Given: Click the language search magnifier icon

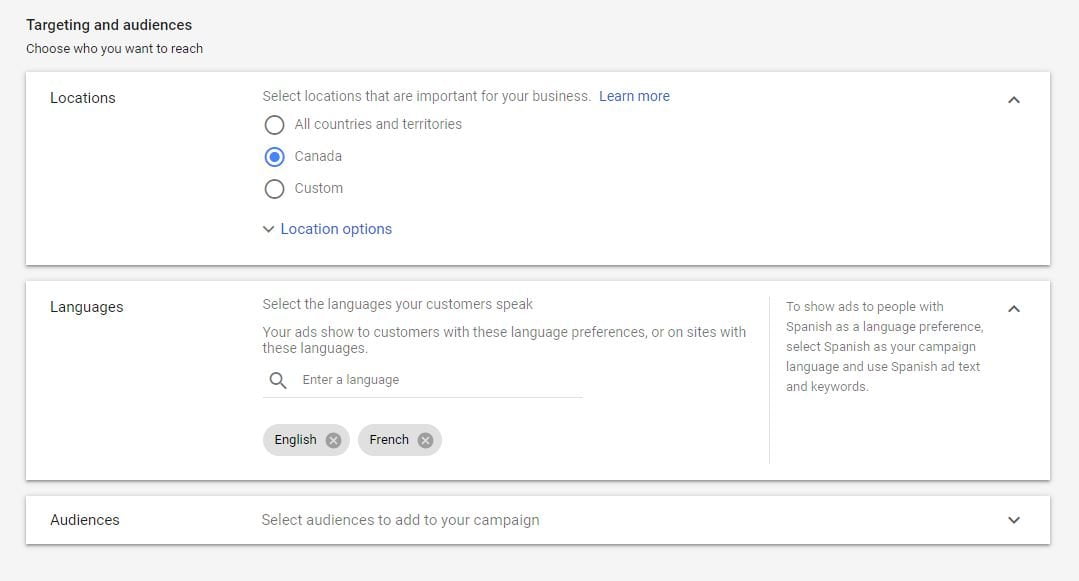Looking at the screenshot, I should click(x=278, y=380).
